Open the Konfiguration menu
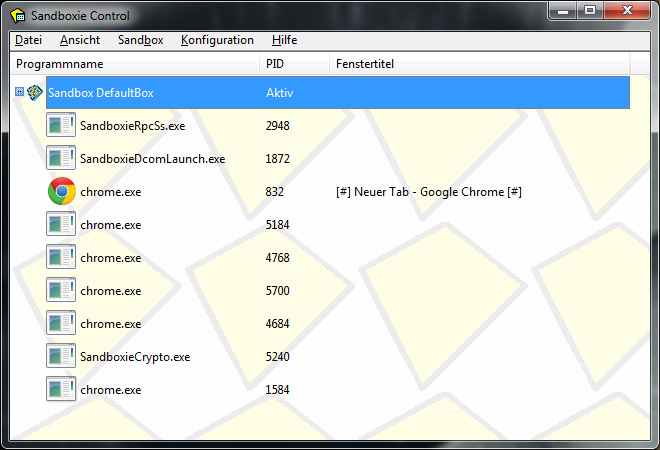Image resolution: width=660 pixels, height=450 pixels. [x=217, y=40]
